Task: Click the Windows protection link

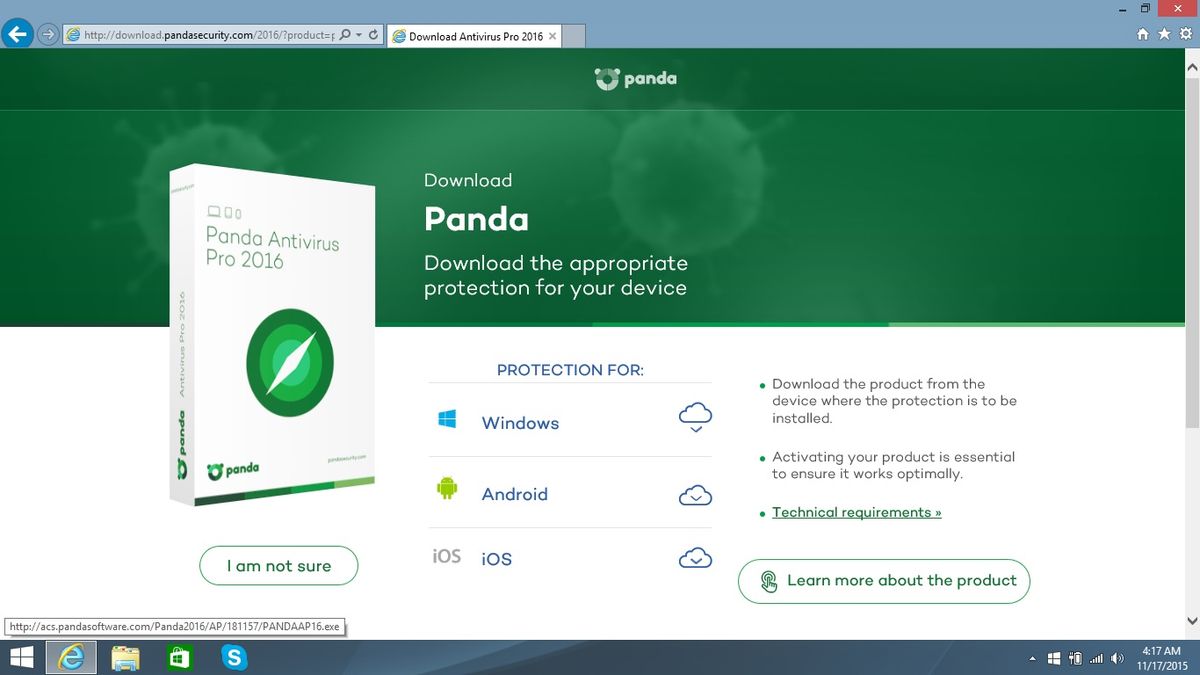Action: pos(520,423)
